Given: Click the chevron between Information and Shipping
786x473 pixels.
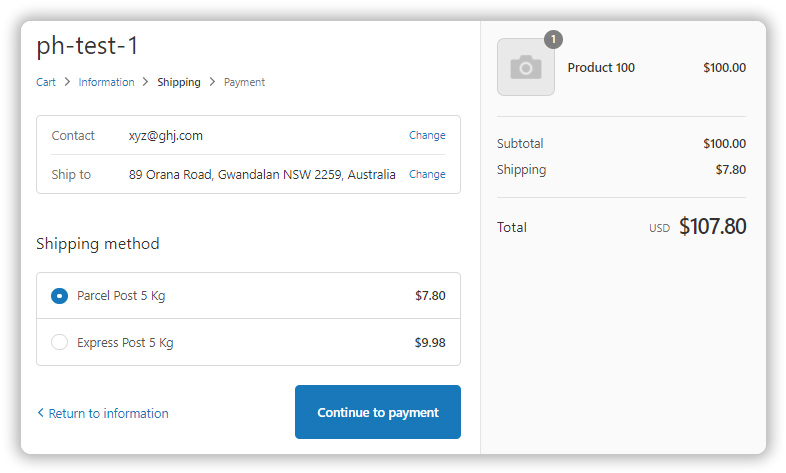Looking at the screenshot, I should coord(145,82).
